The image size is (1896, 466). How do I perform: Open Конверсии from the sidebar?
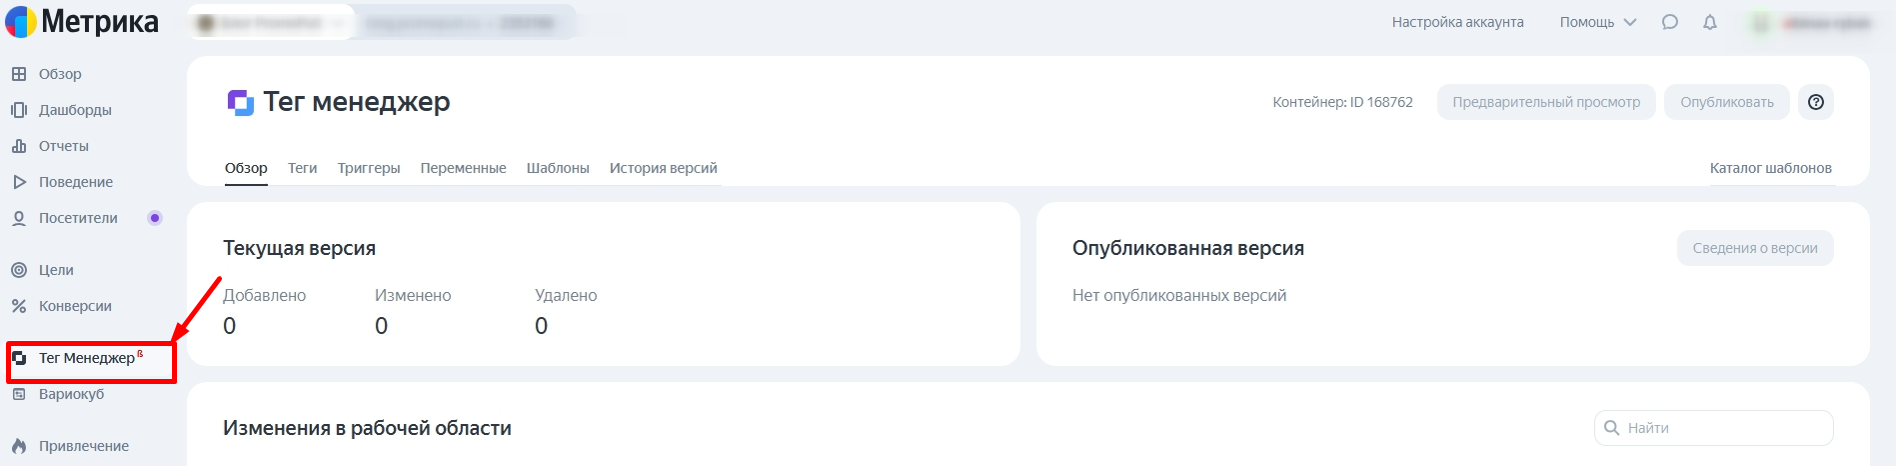click(74, 306)
